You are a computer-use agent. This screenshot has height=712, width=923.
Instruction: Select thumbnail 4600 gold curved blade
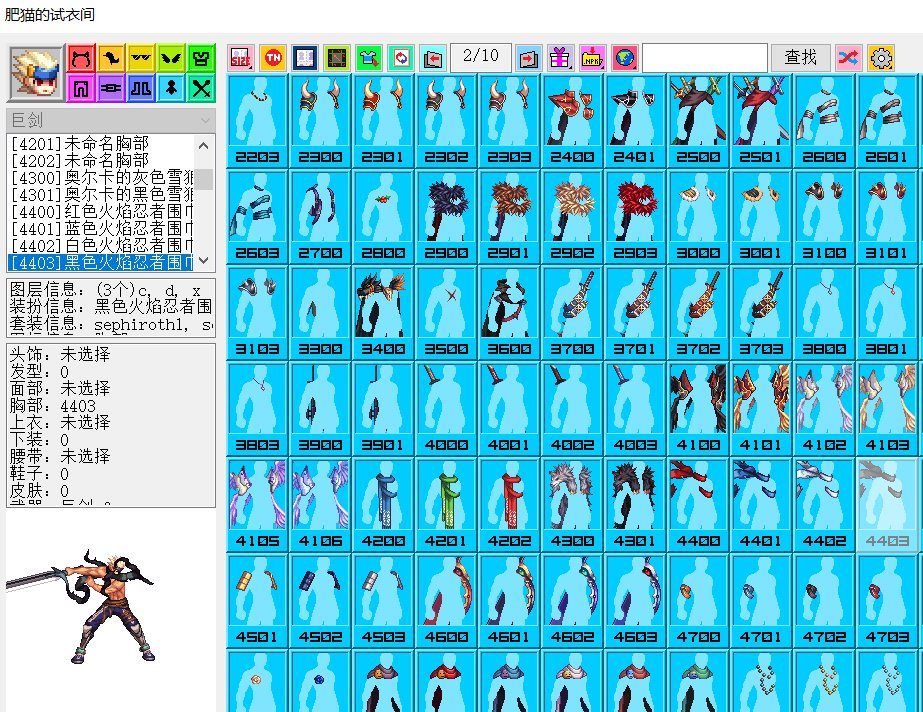[x=446, y=600]
